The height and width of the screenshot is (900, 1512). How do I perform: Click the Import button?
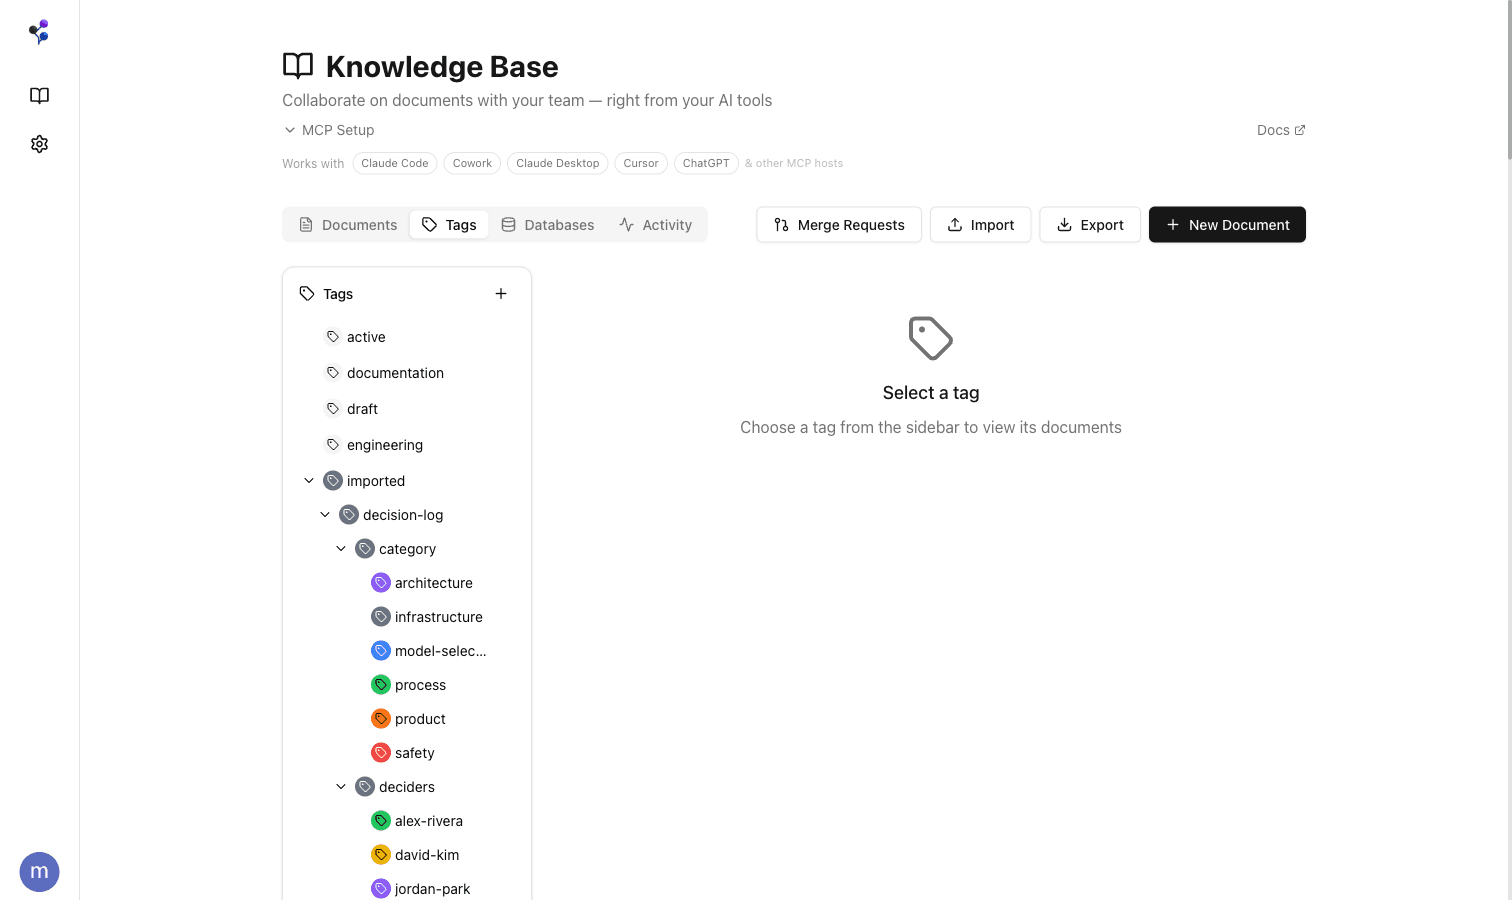pyautogui.click(x=980, y=224)
